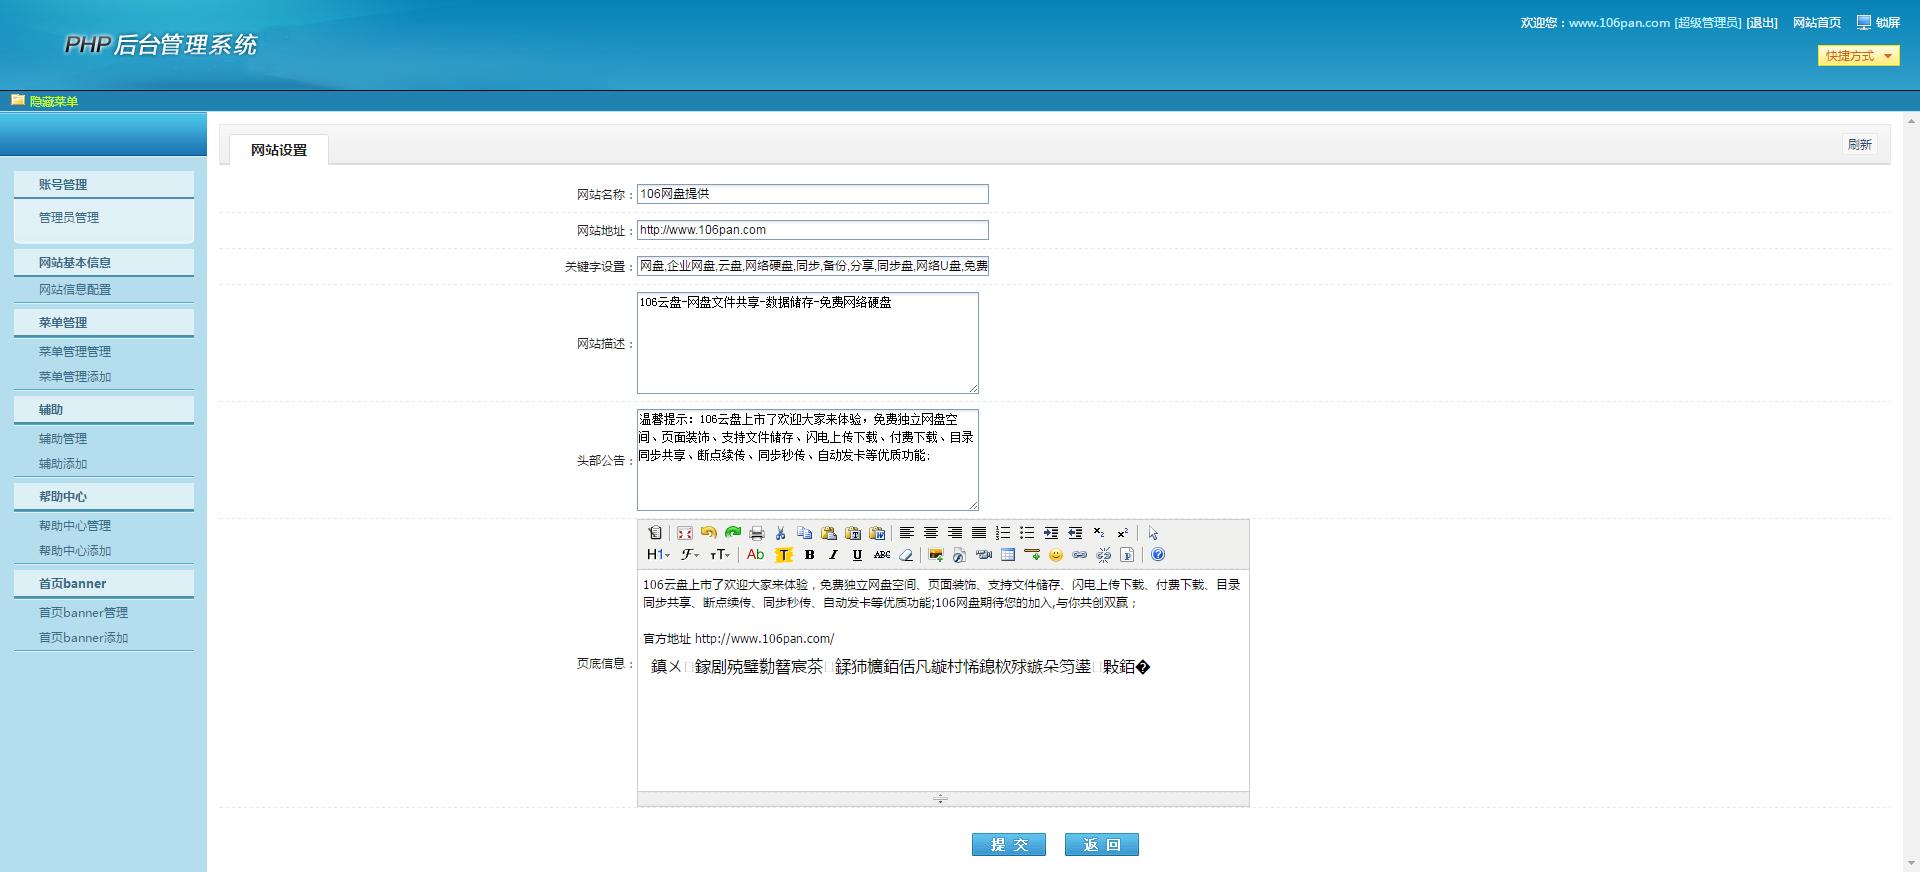
Task: Pick text highlight background color
Action: coord(784,555)
